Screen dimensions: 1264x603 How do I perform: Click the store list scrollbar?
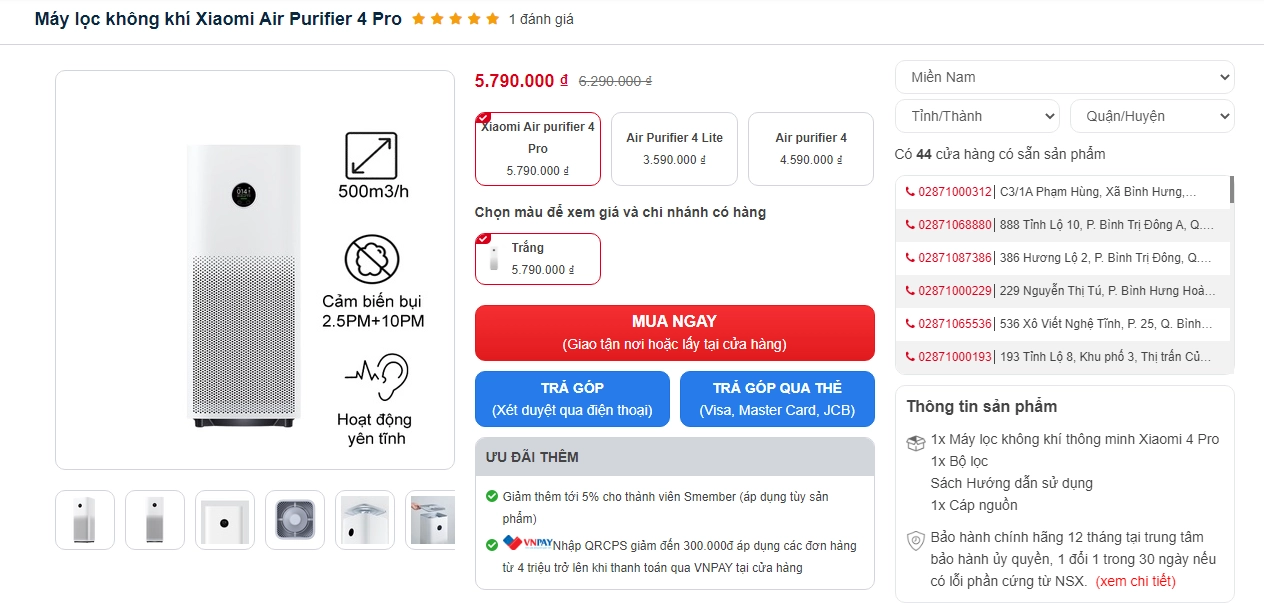click(x=1231, y=190)
